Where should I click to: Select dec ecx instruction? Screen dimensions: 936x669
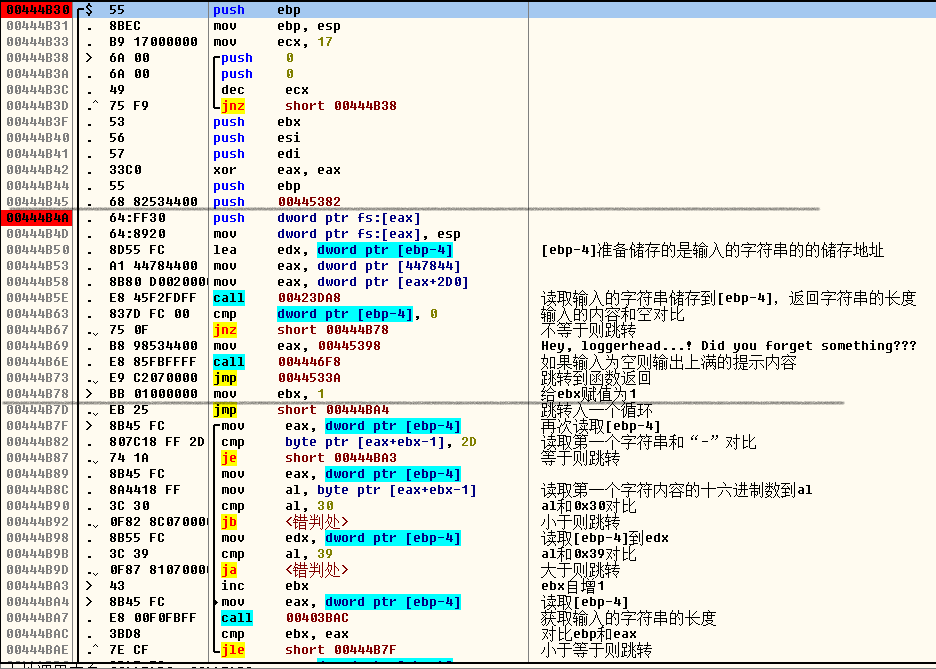tap(264, 90)
